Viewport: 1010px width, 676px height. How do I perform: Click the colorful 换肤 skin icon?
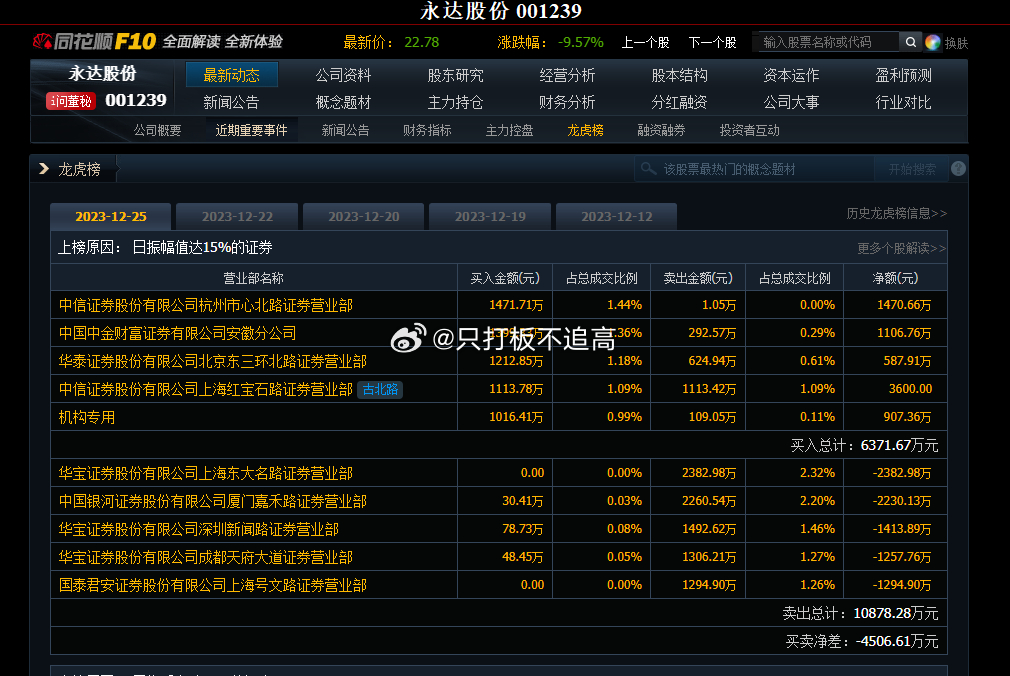coord(933,42)
